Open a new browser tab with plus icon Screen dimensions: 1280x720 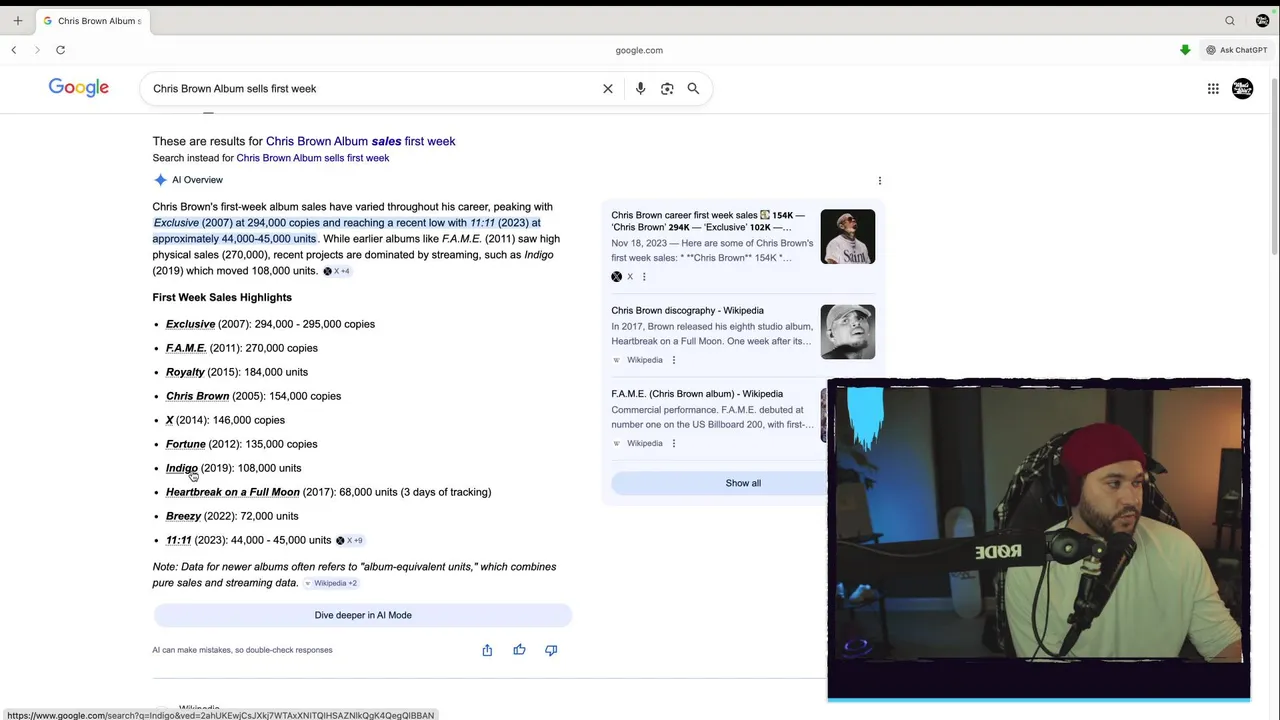(17, 20)
